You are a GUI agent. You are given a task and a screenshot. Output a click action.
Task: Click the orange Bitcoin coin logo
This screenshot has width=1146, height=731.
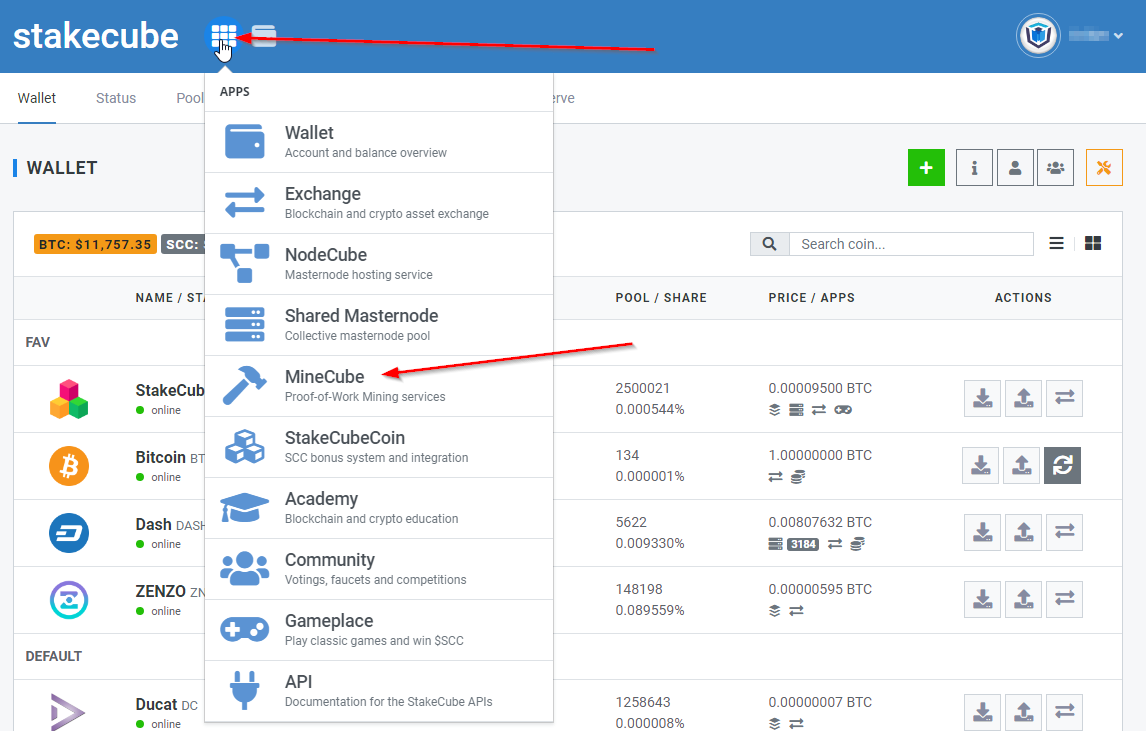click(x=69, y=466)
